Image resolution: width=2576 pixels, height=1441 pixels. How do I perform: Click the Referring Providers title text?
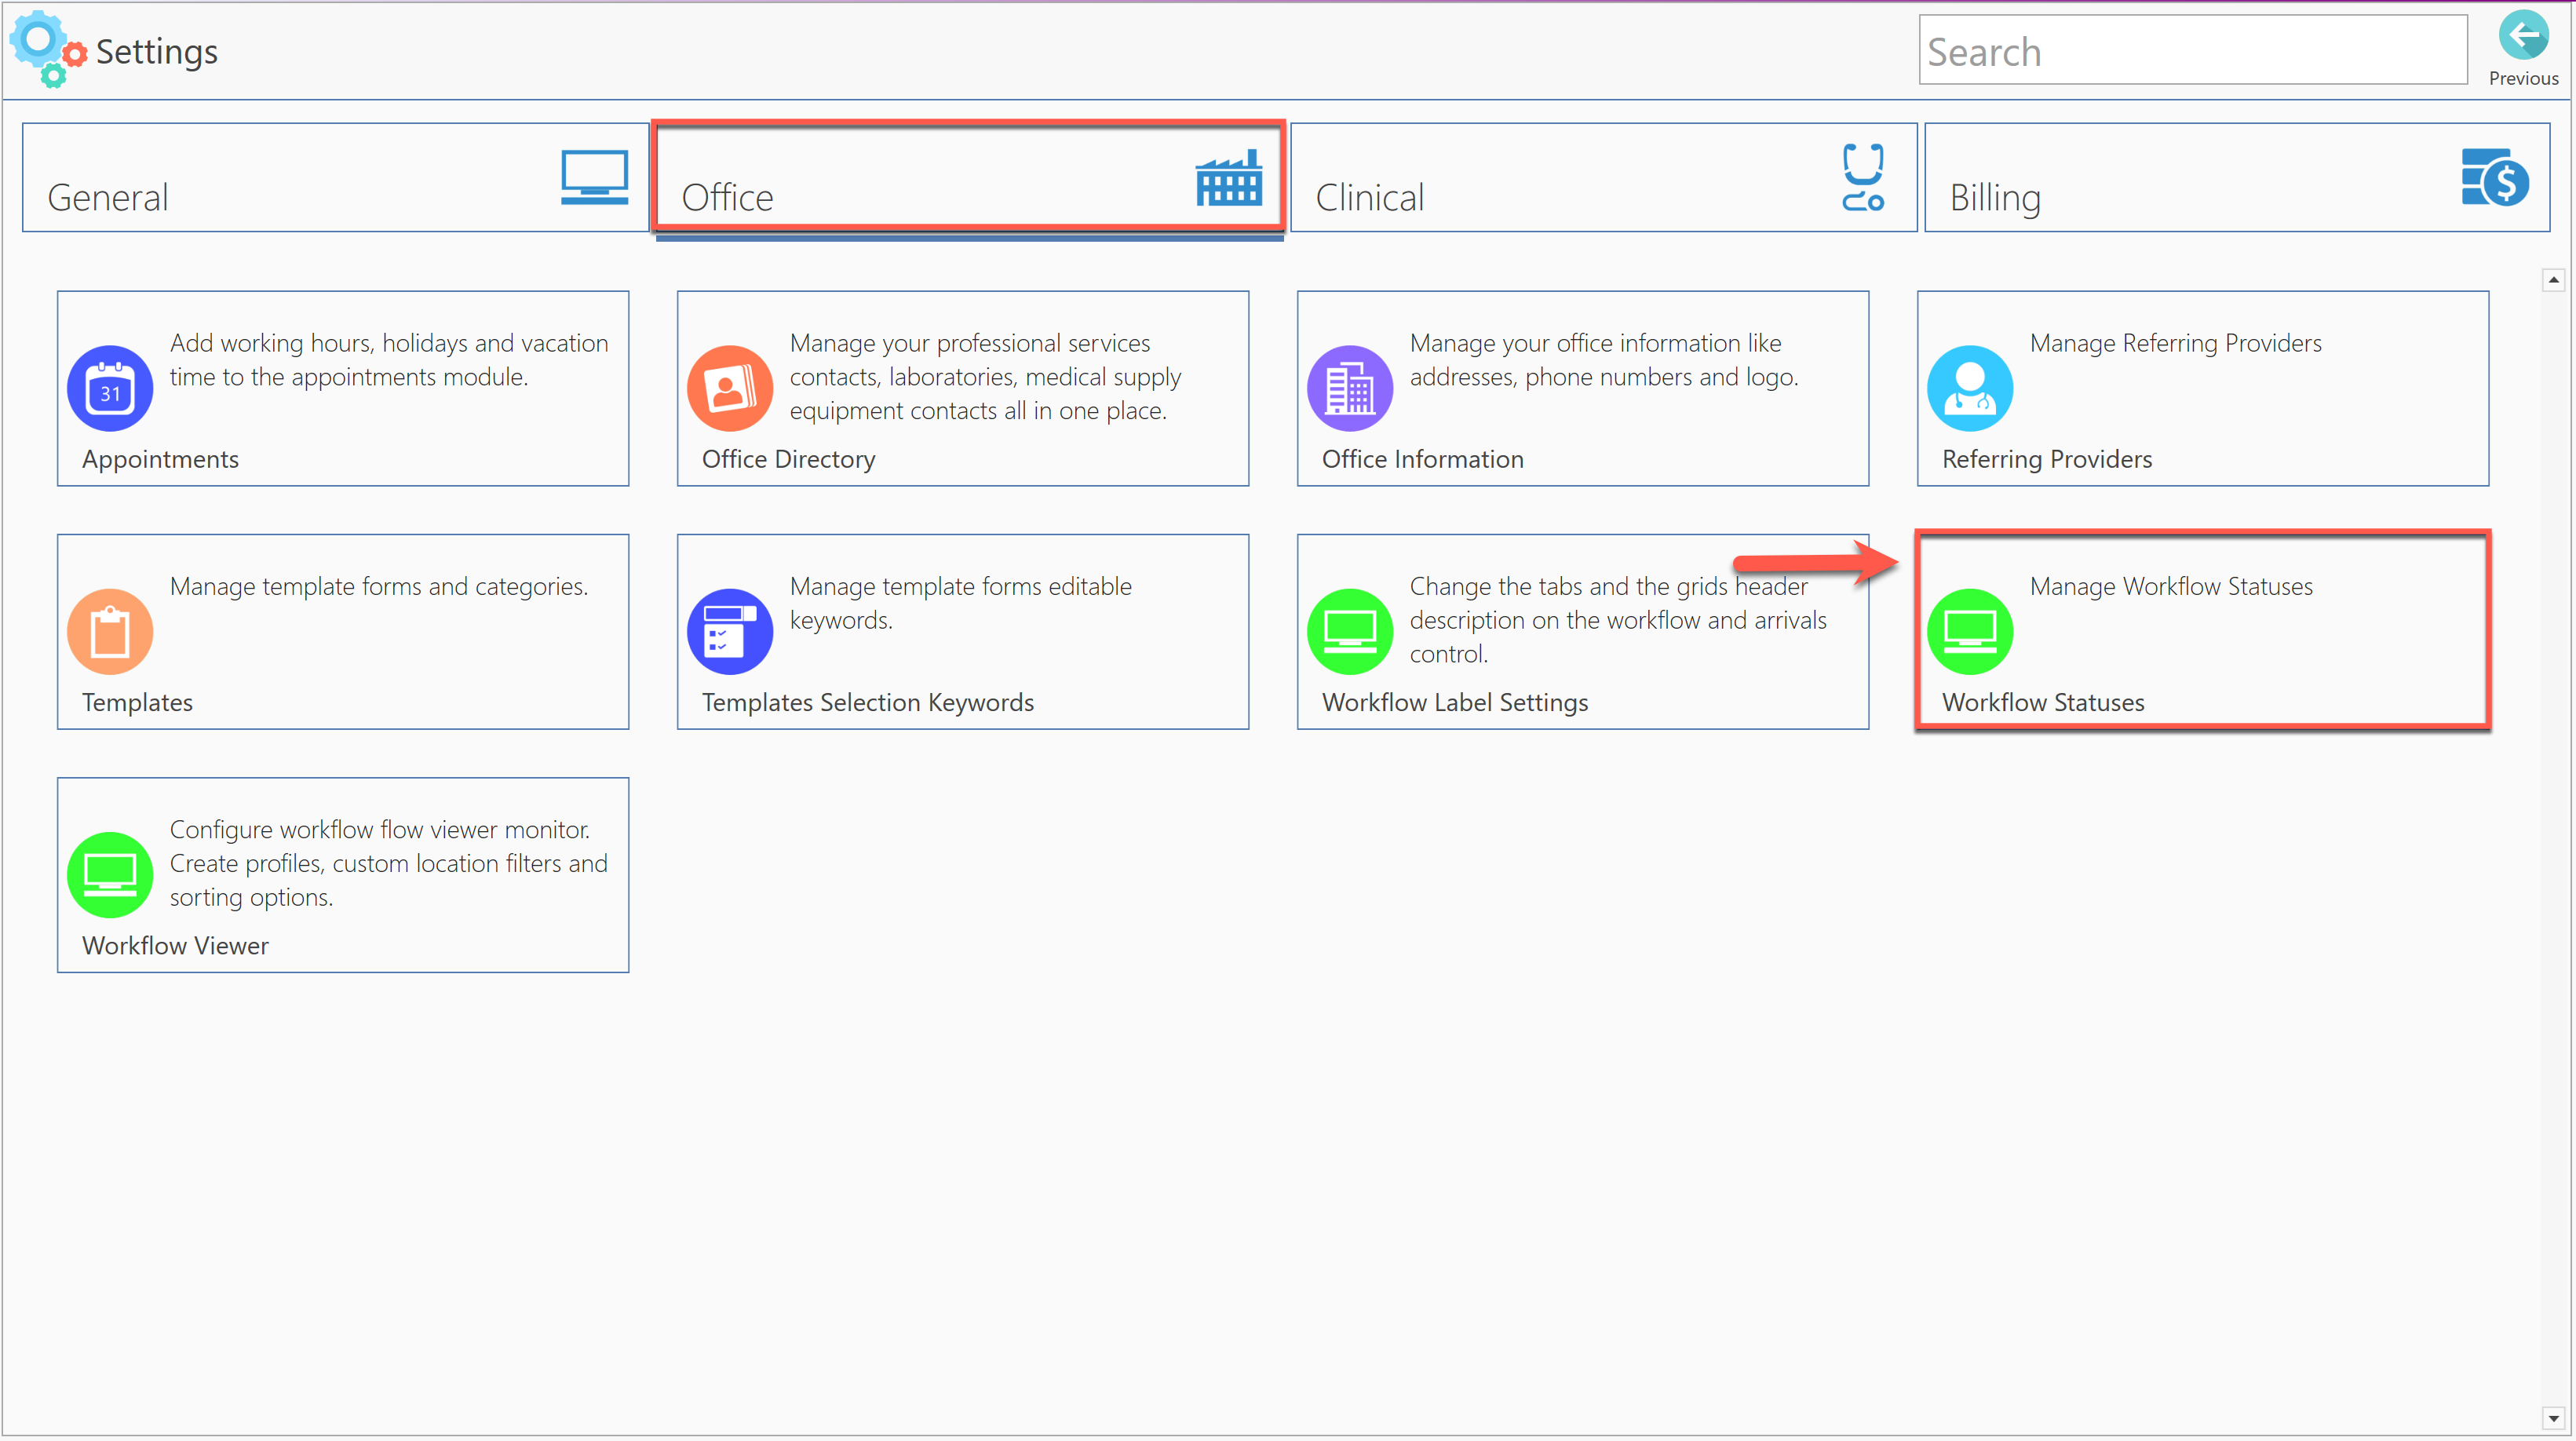[2046, 459]
